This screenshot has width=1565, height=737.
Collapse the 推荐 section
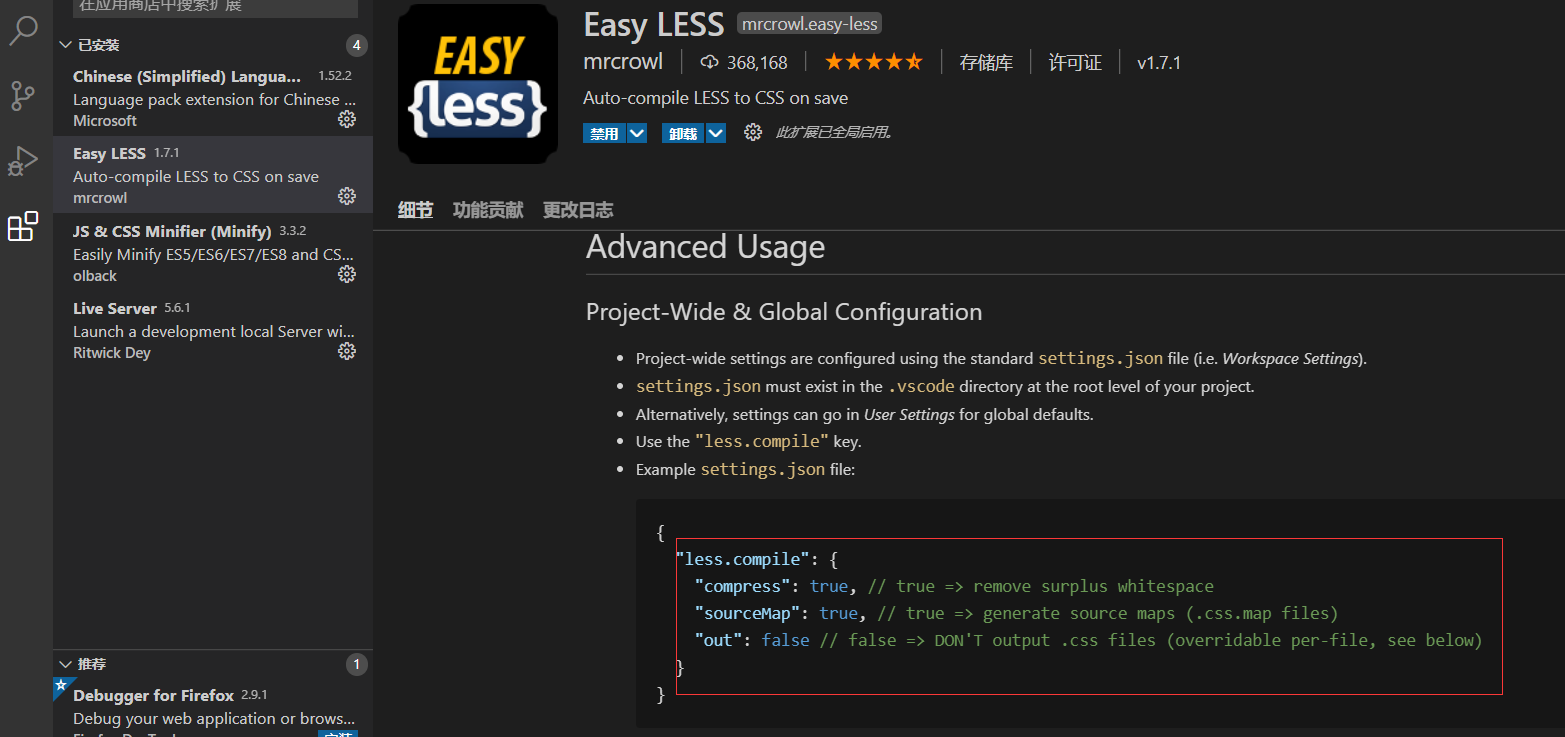(x=66, y=664)
